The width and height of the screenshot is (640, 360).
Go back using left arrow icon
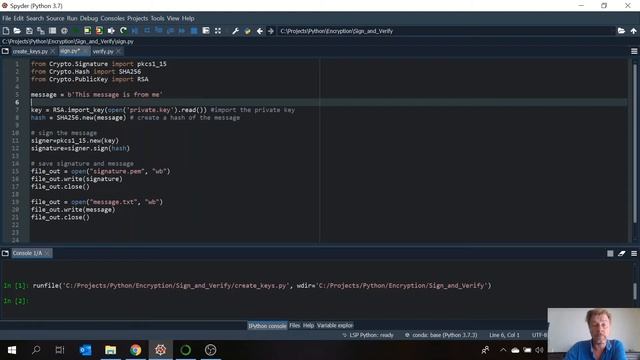(259, 31)
